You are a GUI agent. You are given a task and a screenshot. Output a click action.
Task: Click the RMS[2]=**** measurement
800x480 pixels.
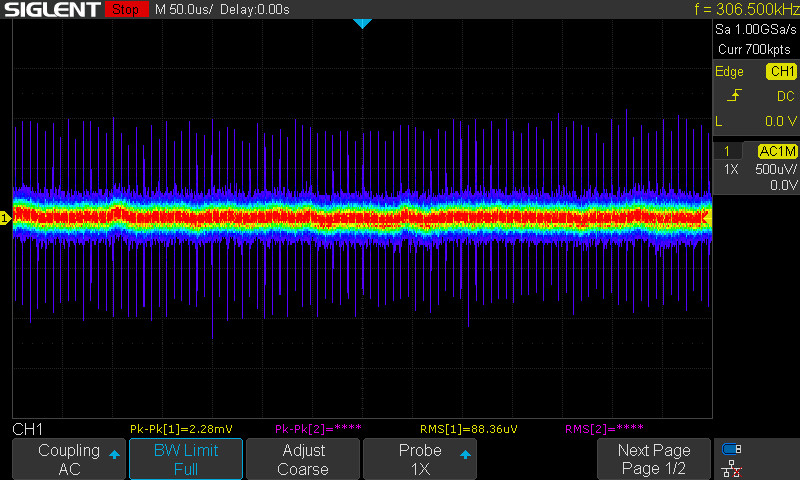pyautogui.click(x=604, y=429)
